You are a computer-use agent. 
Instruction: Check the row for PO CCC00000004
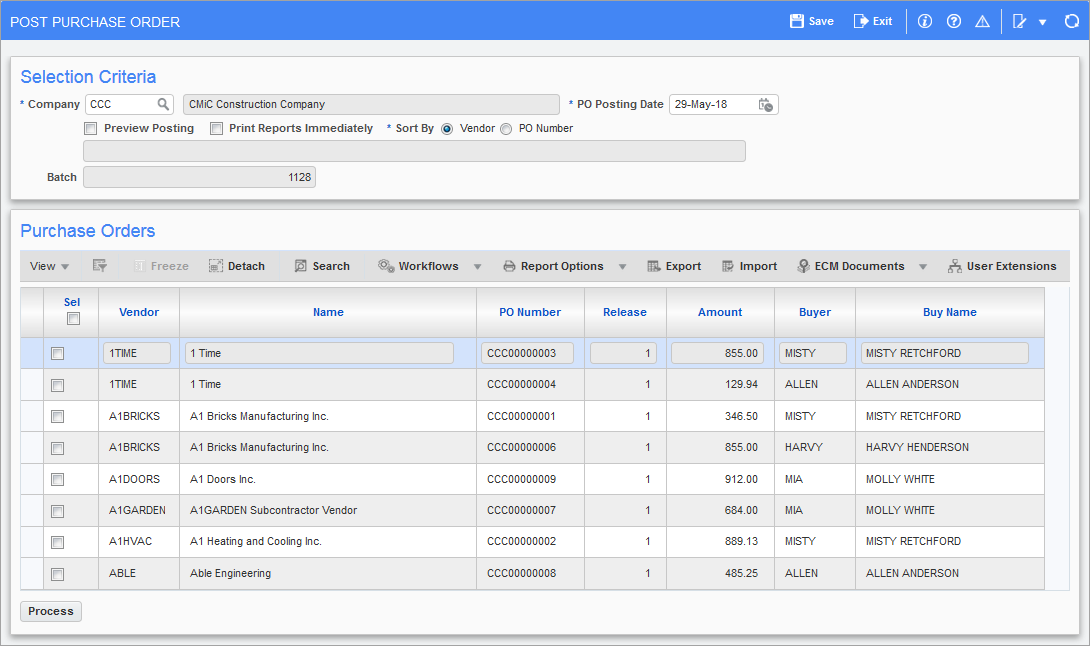[x=58, y=385]
